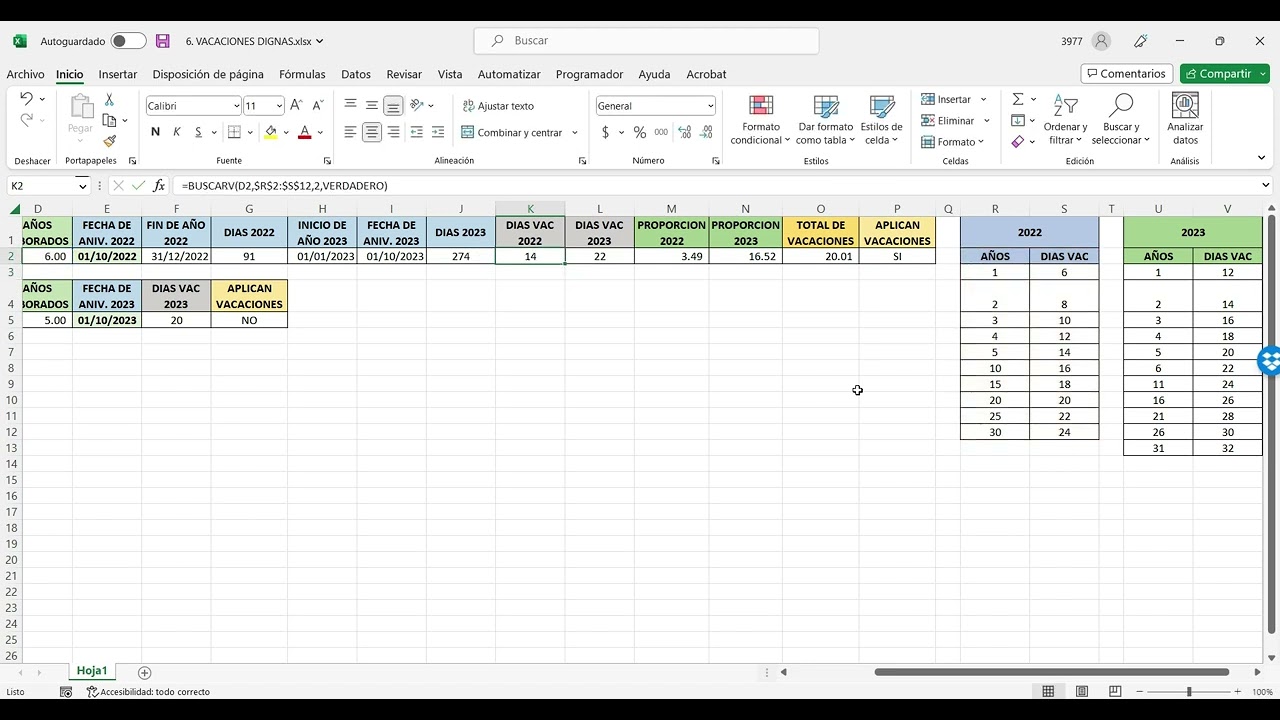
Task: Toggle align right
Action: (393, 132)
